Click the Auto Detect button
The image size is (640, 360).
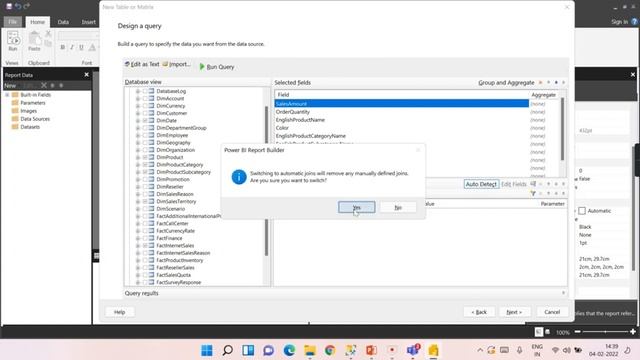coord(481,184)
